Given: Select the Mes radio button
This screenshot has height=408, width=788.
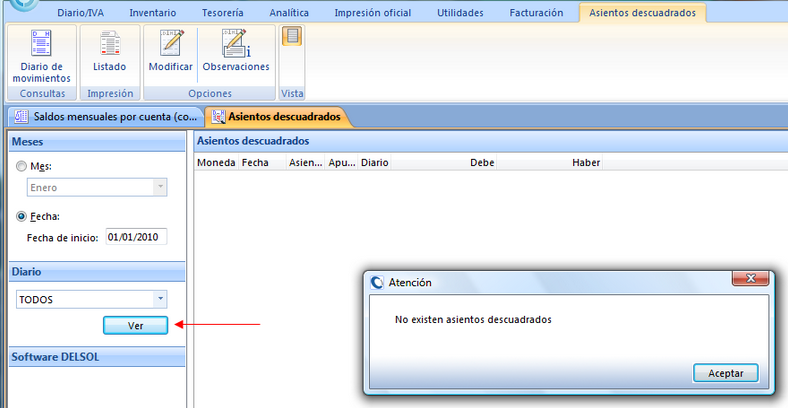Looking at the screenshot, I should click(22, 166).
